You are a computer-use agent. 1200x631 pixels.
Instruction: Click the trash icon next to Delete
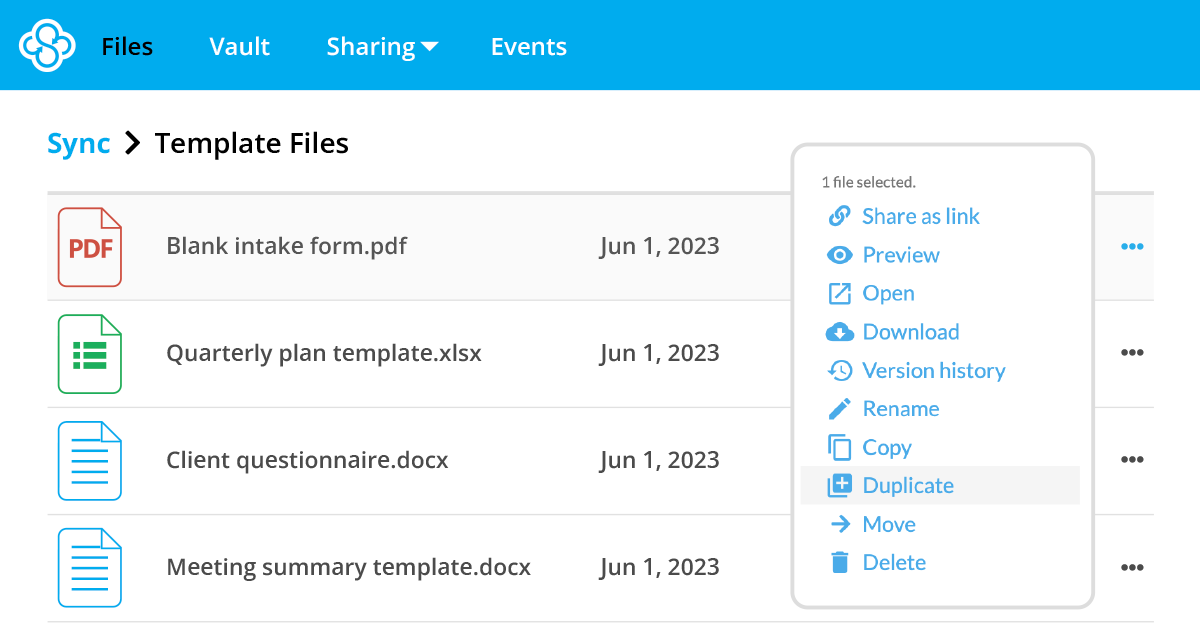840,562
